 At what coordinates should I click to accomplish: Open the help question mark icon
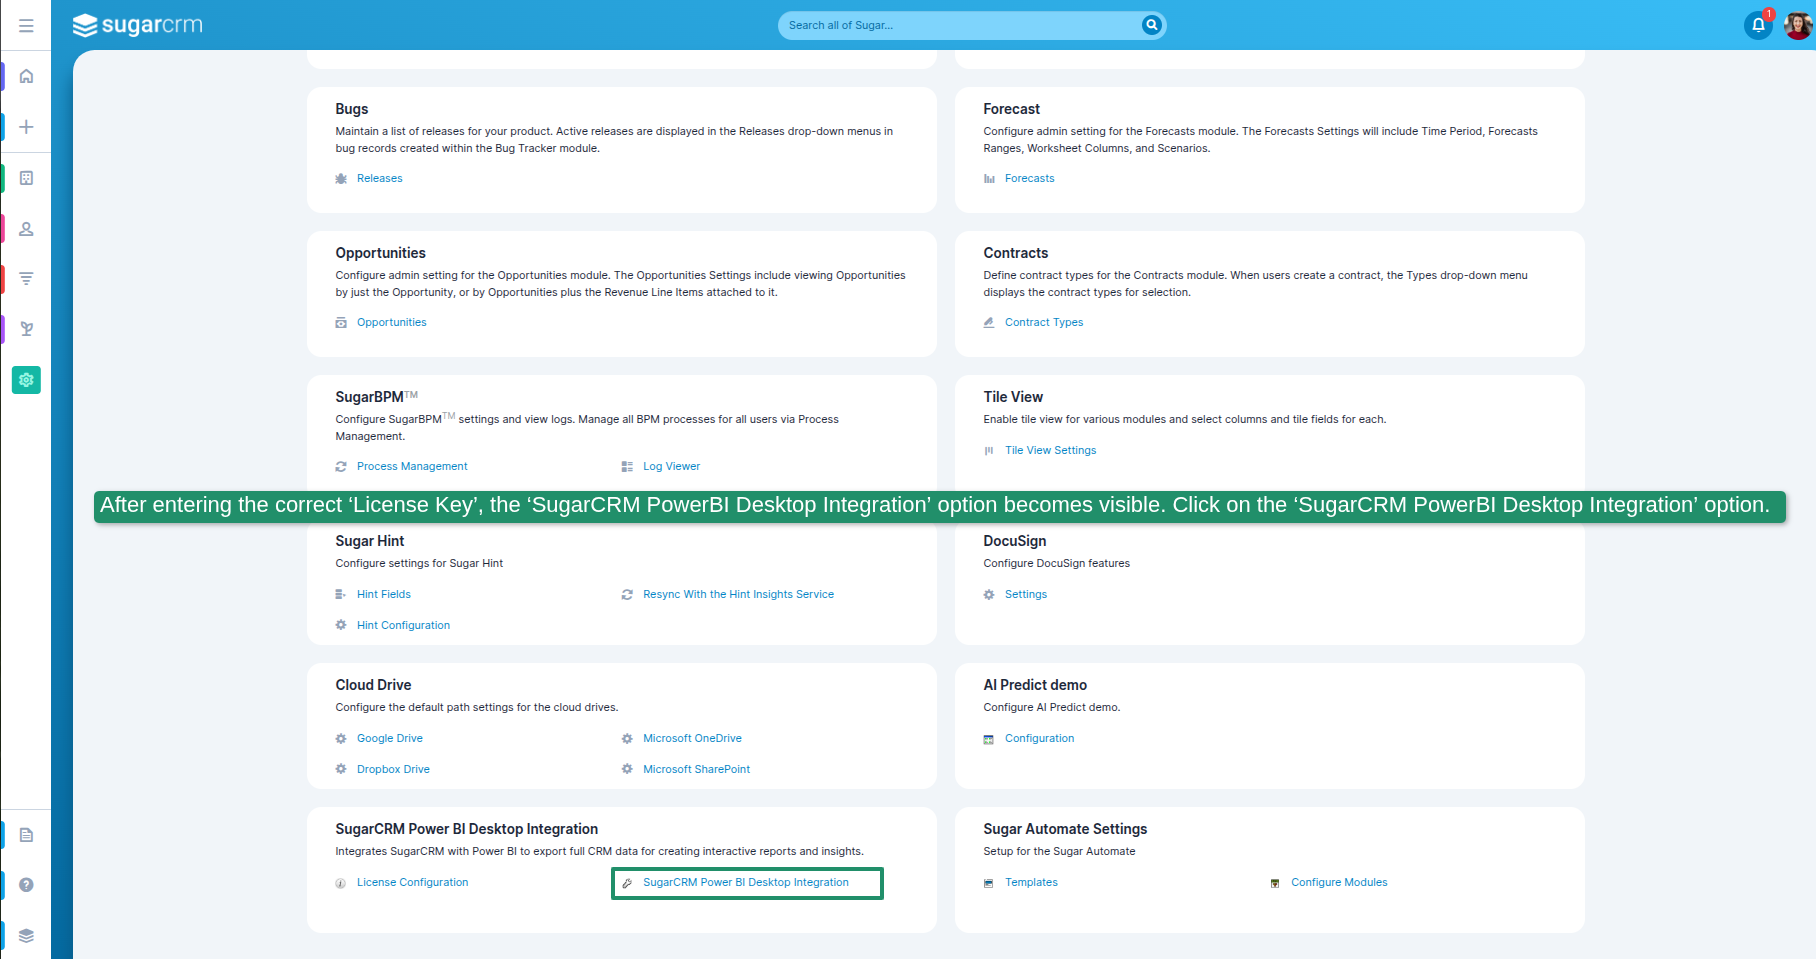[x=26, y=885]
